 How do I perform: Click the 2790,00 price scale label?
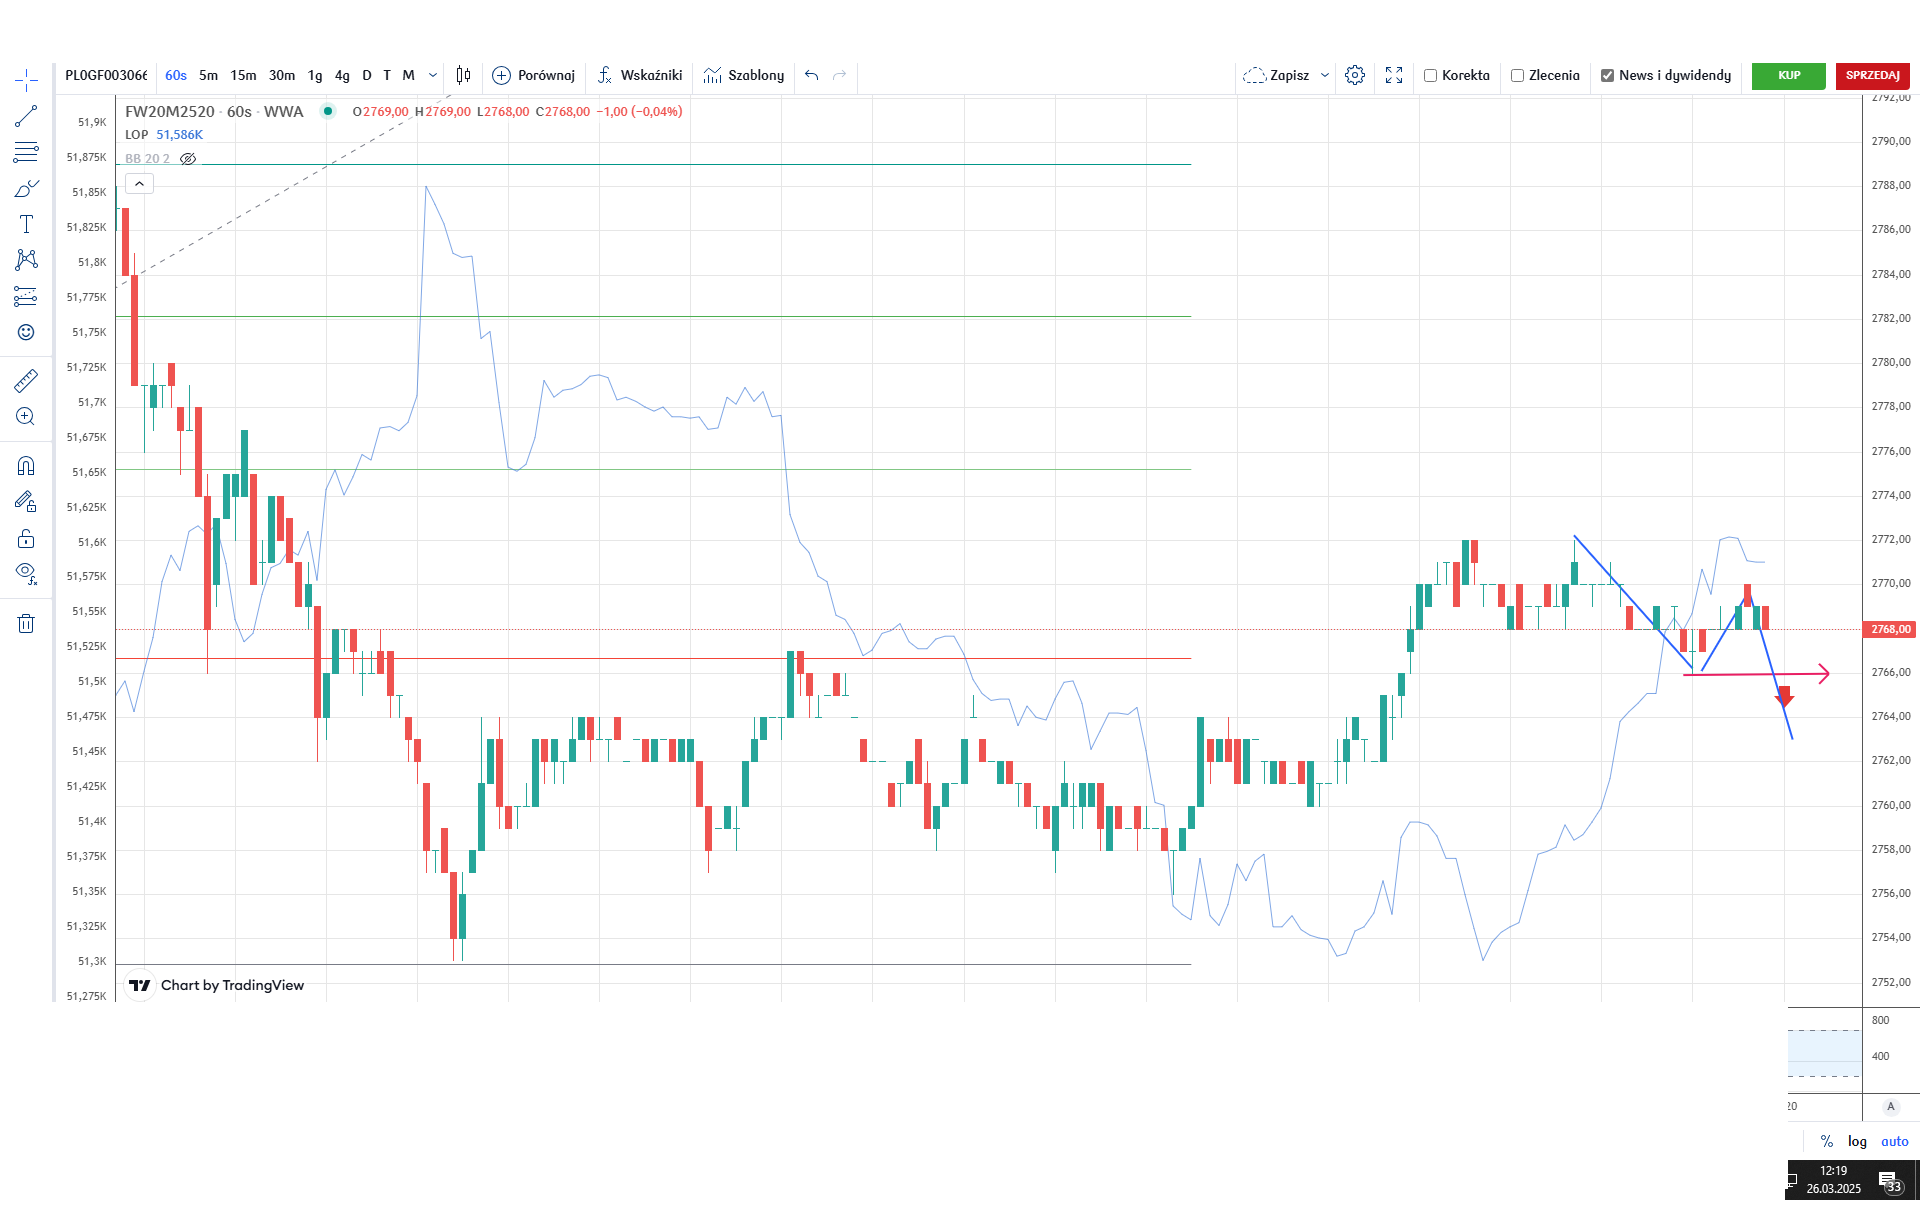(1890, 141)
